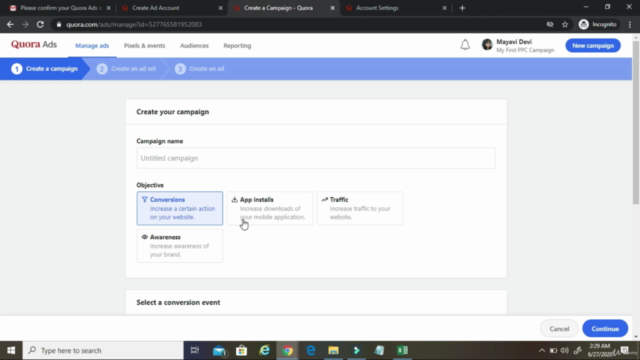
Task: Open the notifications bell
Action: click(x=465, y=45)
